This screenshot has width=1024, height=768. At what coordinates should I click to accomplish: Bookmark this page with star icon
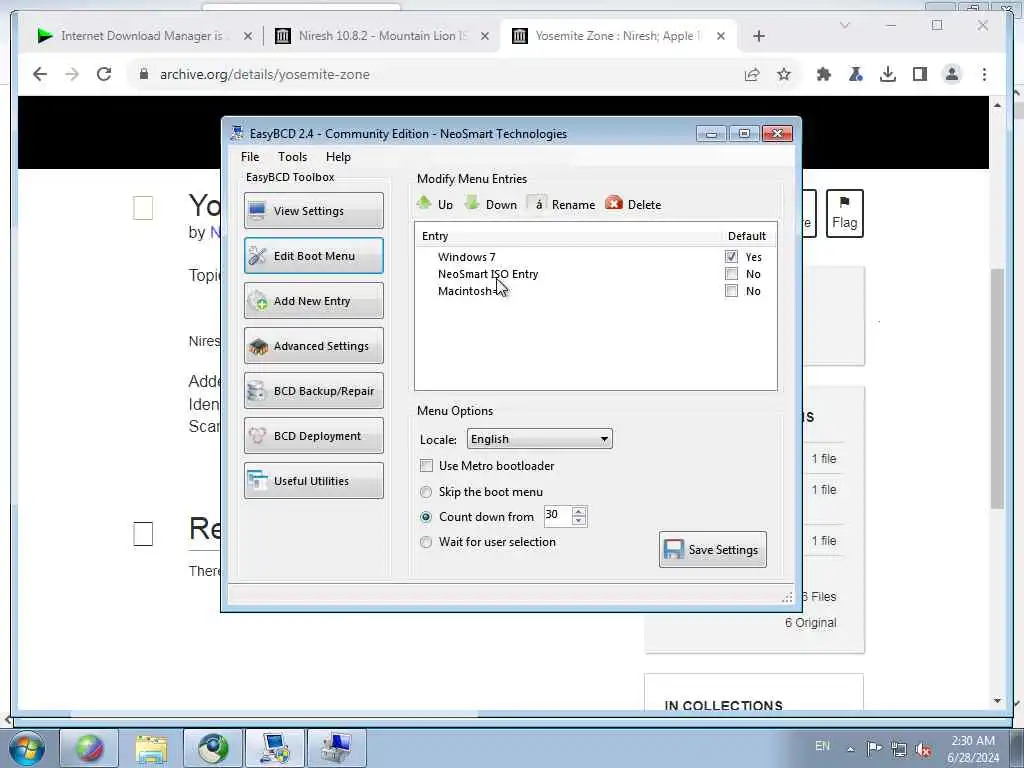tap(784, 74)
